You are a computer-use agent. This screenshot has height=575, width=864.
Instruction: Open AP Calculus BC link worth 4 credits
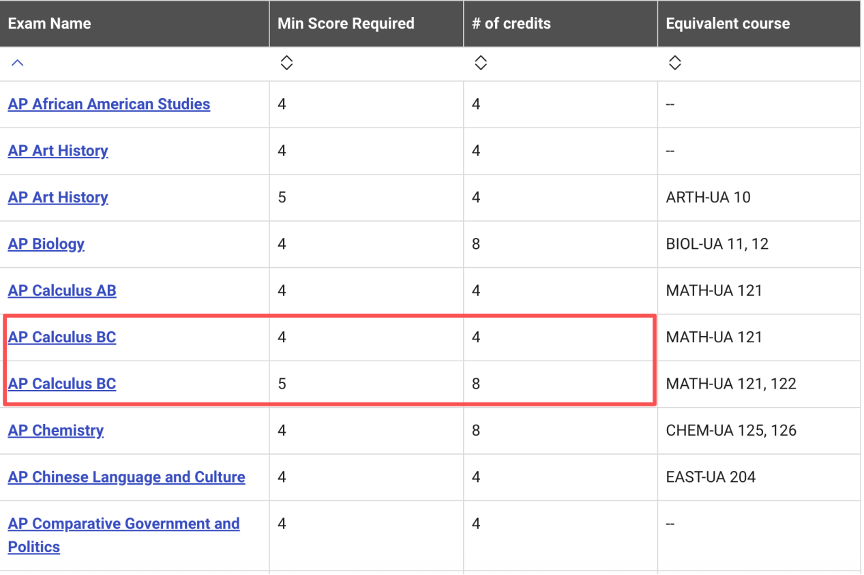coord(62,337)
